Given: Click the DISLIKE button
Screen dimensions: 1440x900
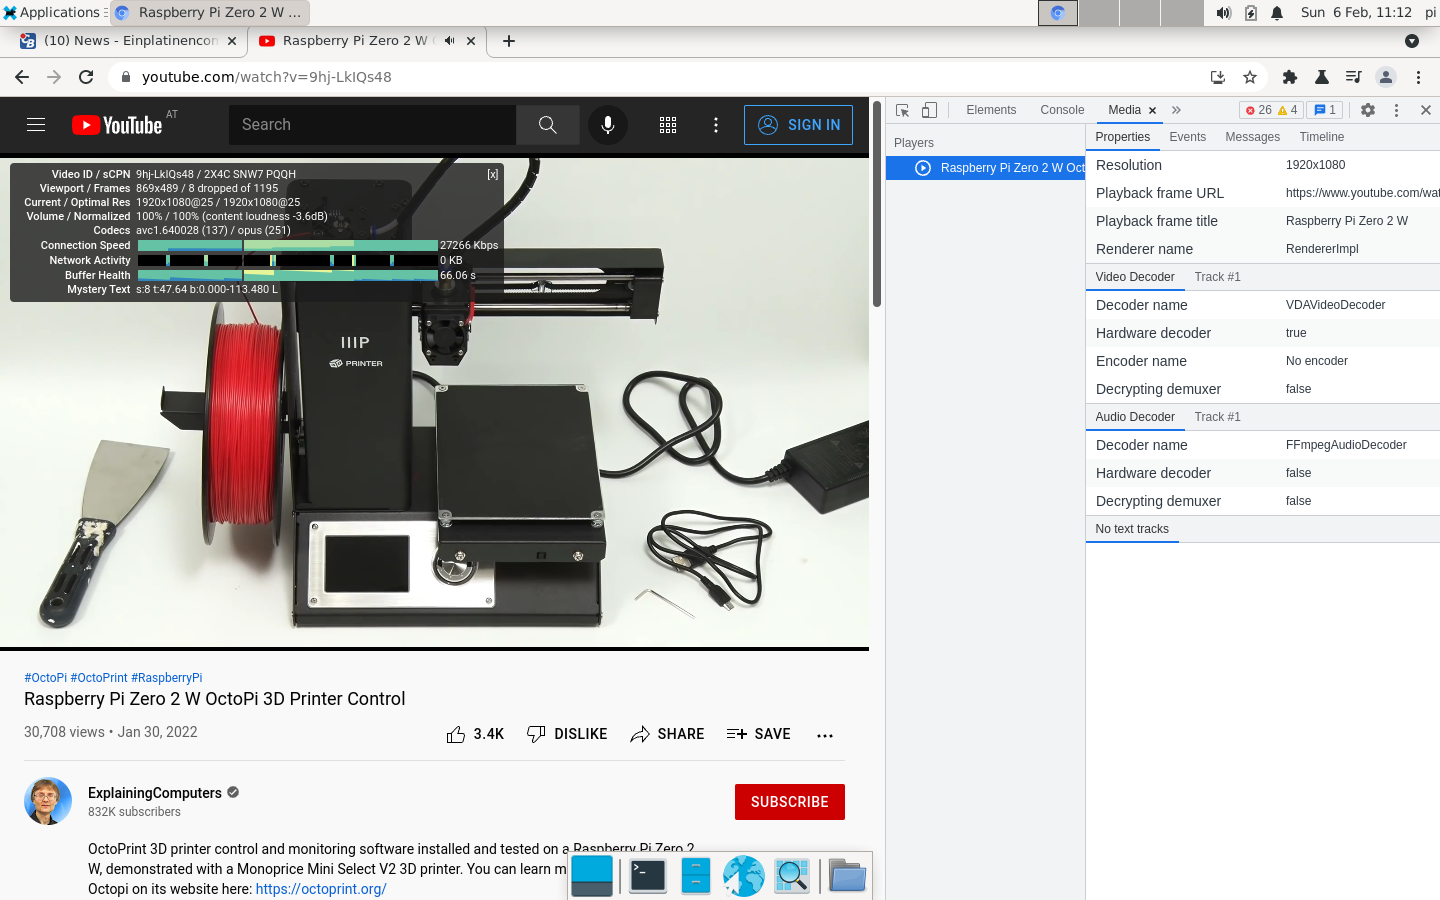Looking at the screenshot, I should point(567,734).
